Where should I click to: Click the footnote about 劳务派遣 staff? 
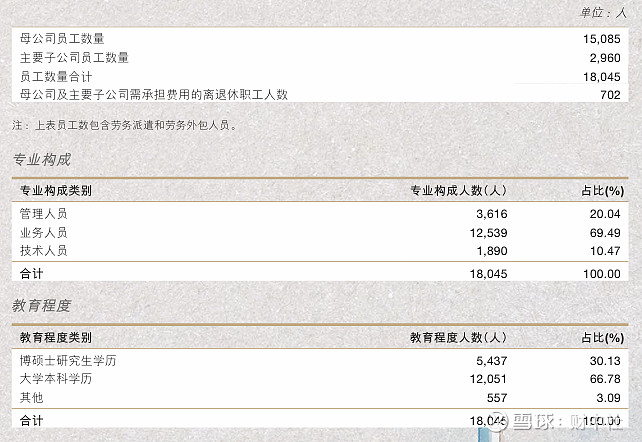(124, 125)
